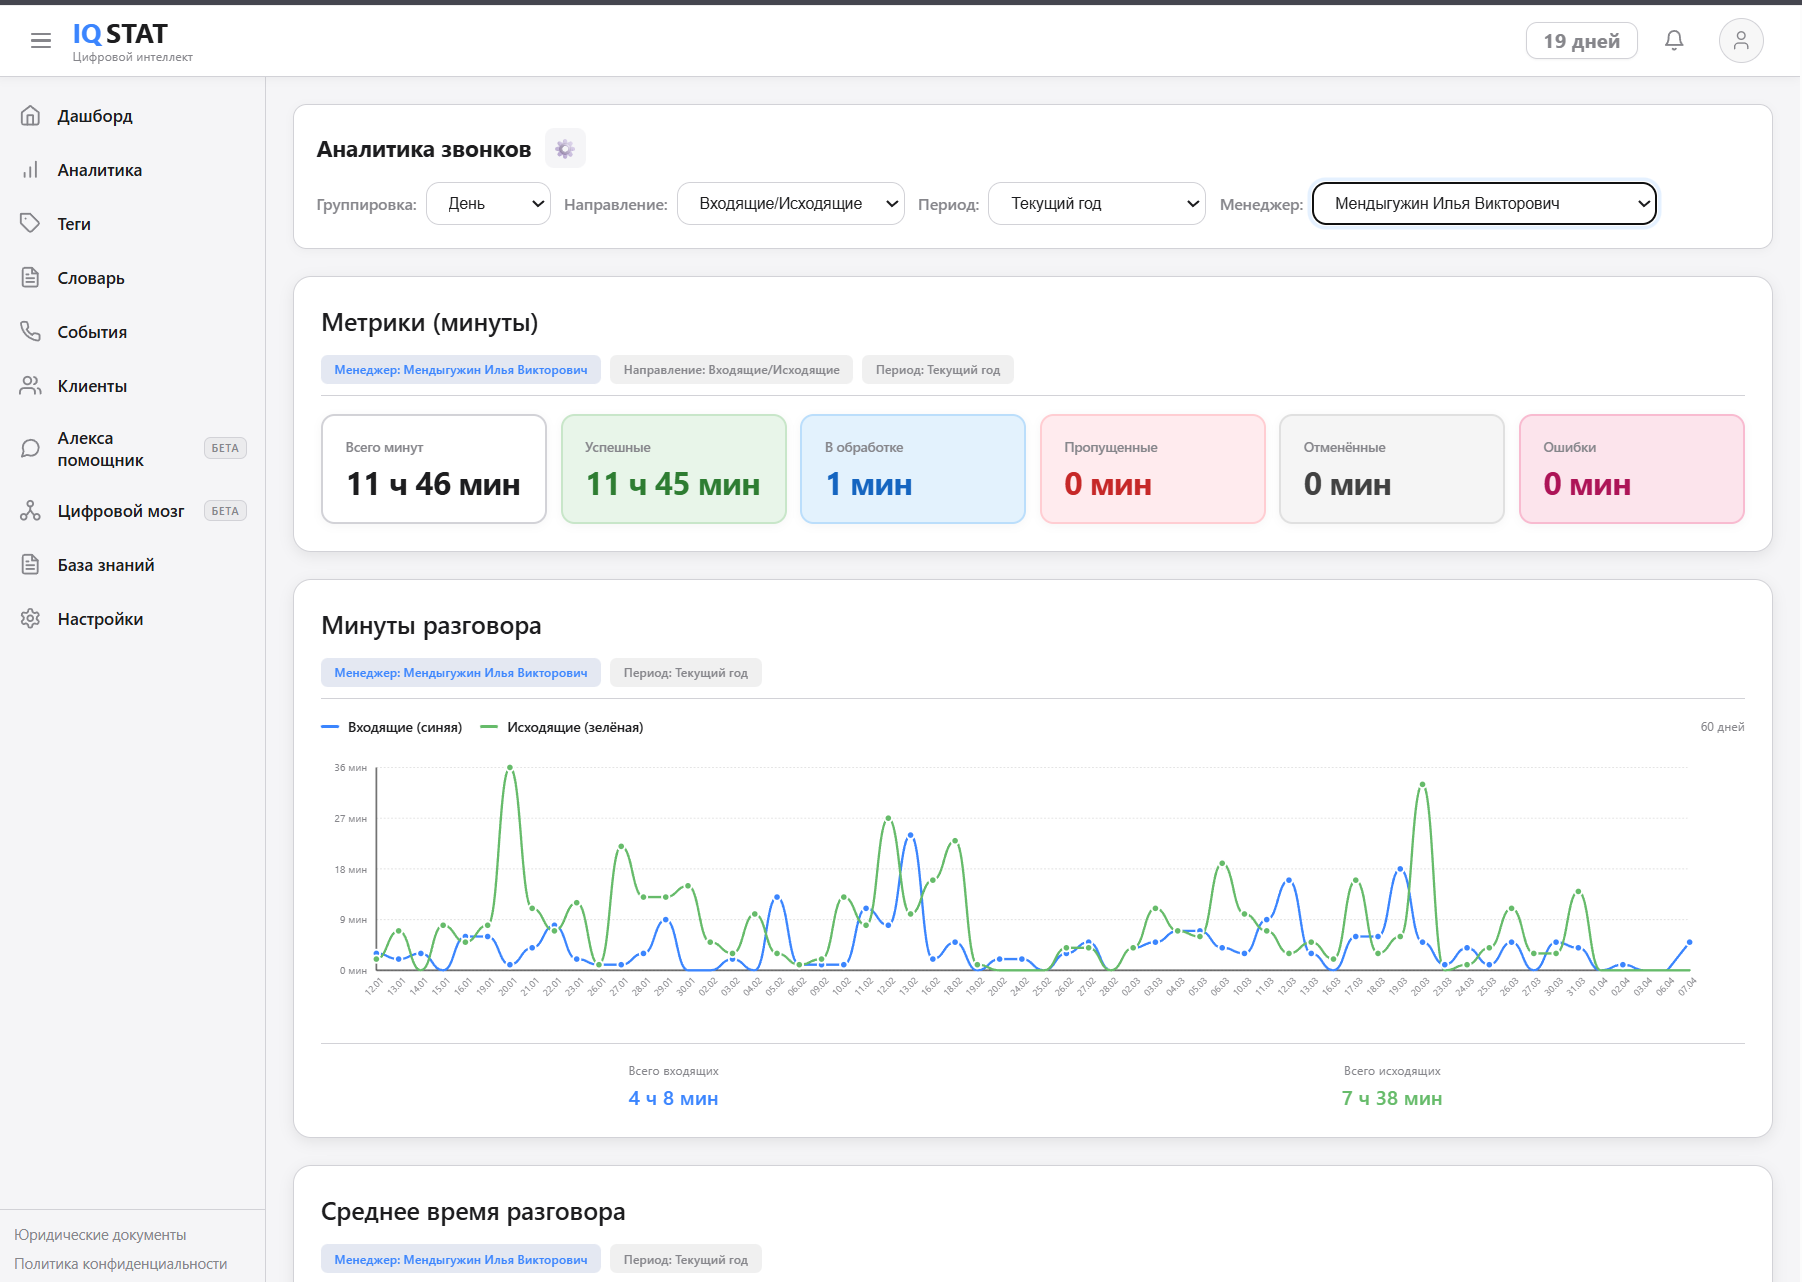
Task: Open База знаний in the sidebar
Action: click(105, 565)
